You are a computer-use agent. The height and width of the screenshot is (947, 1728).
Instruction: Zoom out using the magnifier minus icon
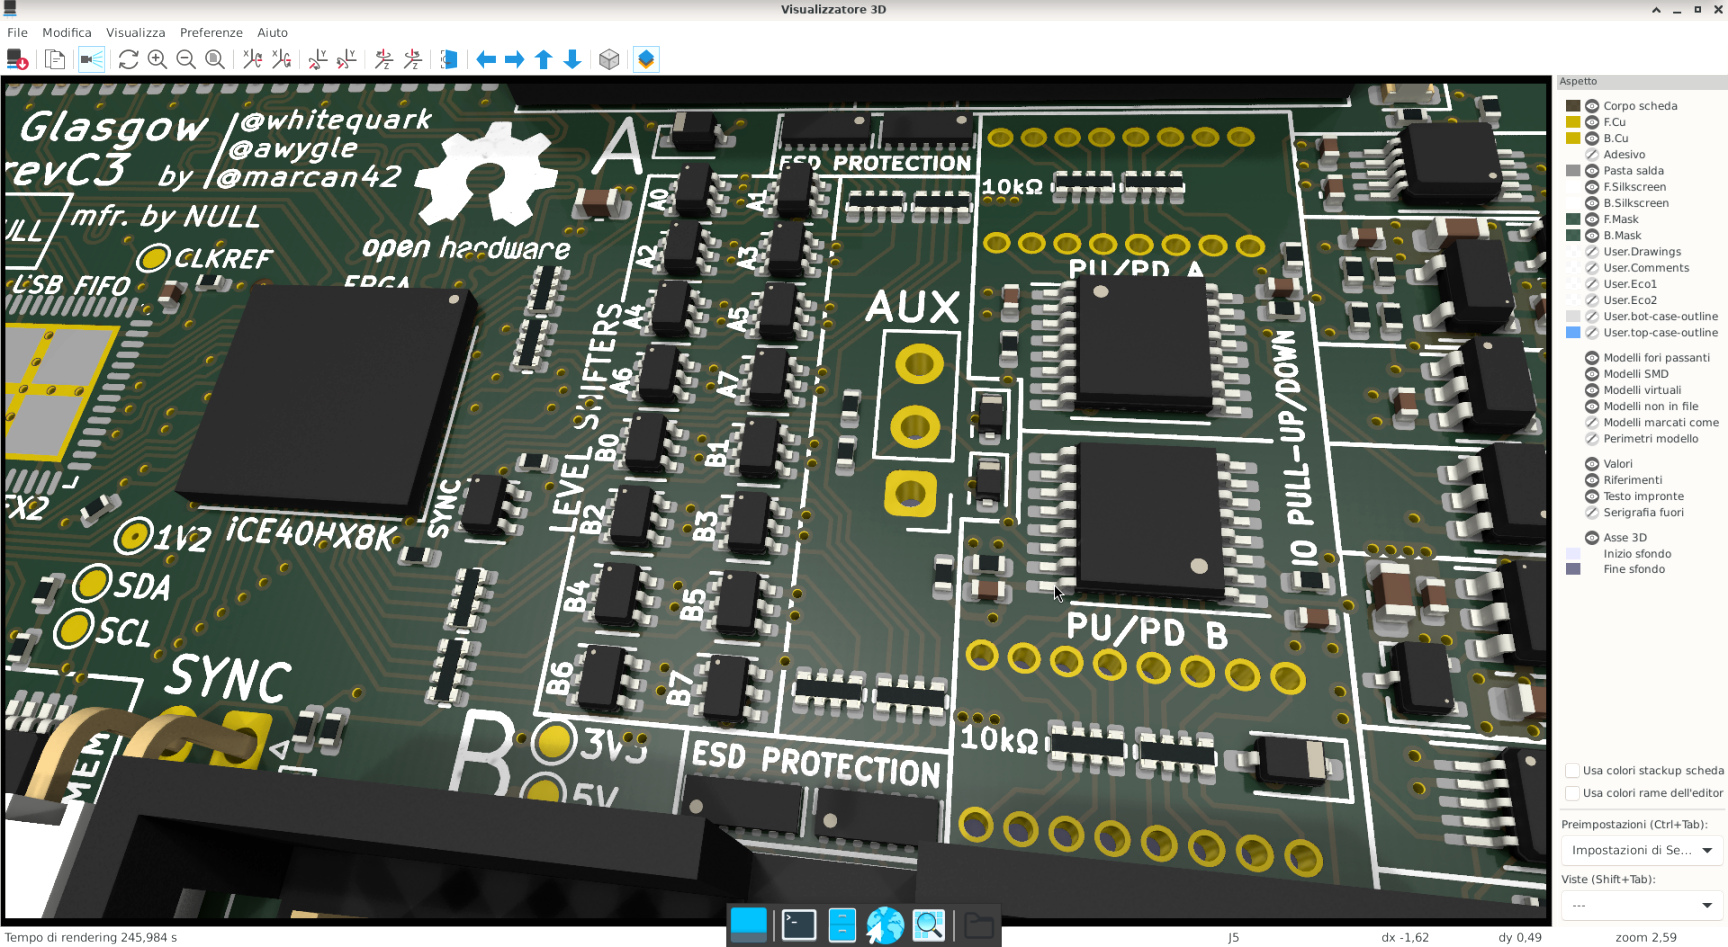(x=186, y=60)
